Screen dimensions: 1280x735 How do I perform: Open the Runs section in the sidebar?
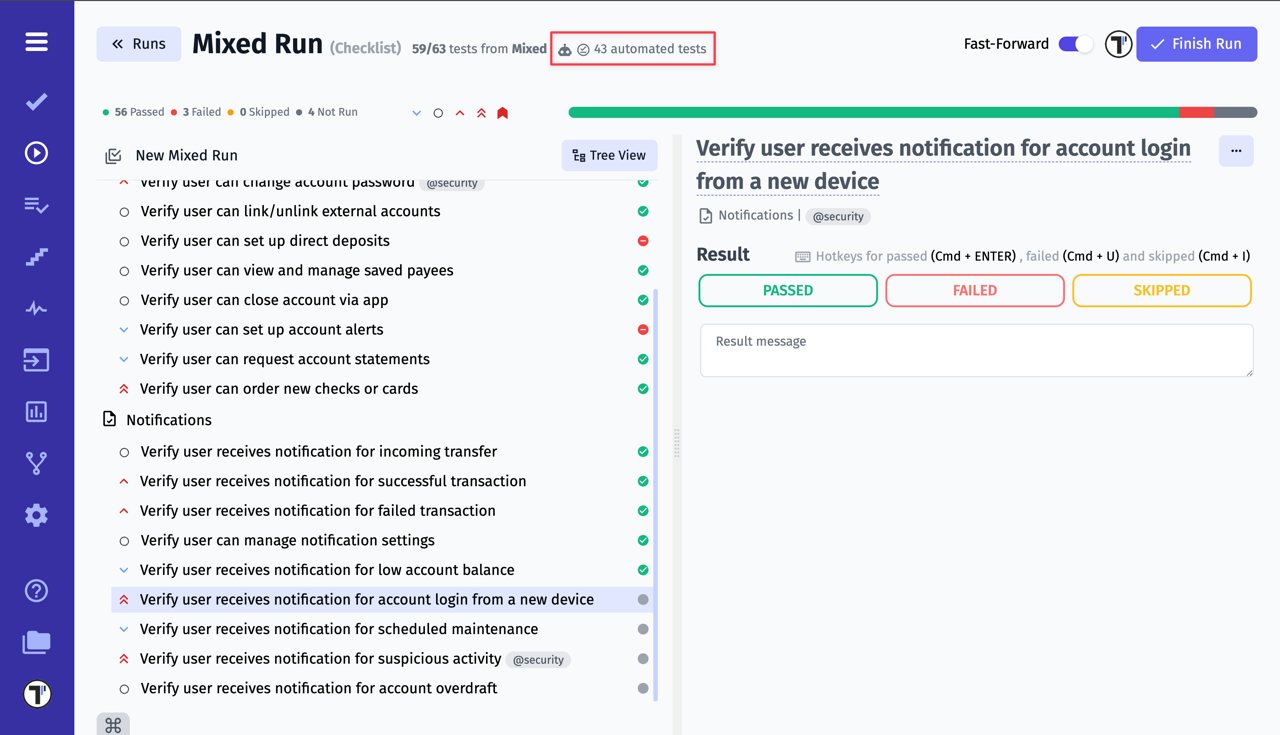tap(36, 152)
